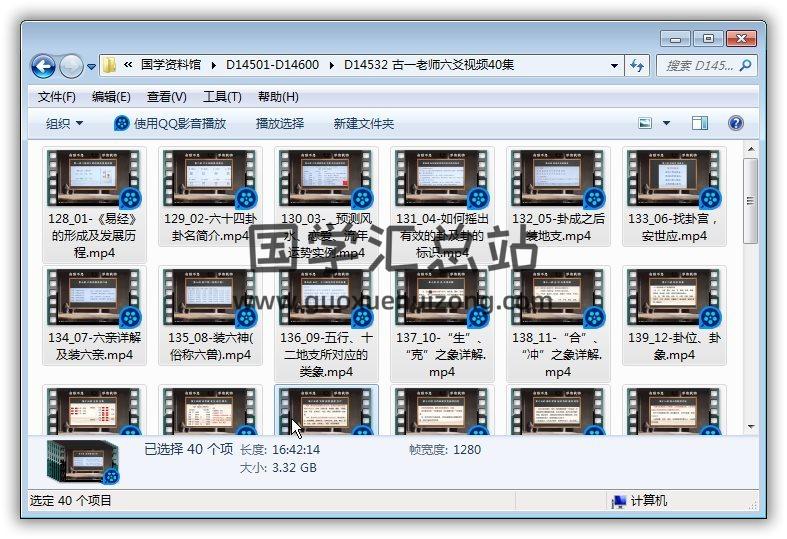Click 播放选择 toolbar button
The width and height of the screenshot is (787, 539).
tap(280, 123)
